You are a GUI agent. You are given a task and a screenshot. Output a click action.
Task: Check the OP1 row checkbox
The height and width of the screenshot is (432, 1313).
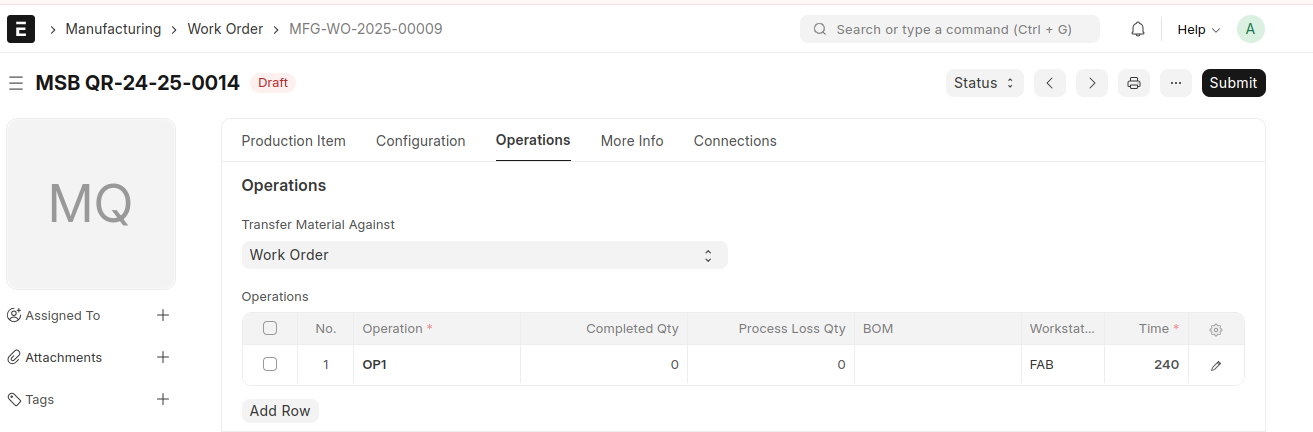(270, 364)
